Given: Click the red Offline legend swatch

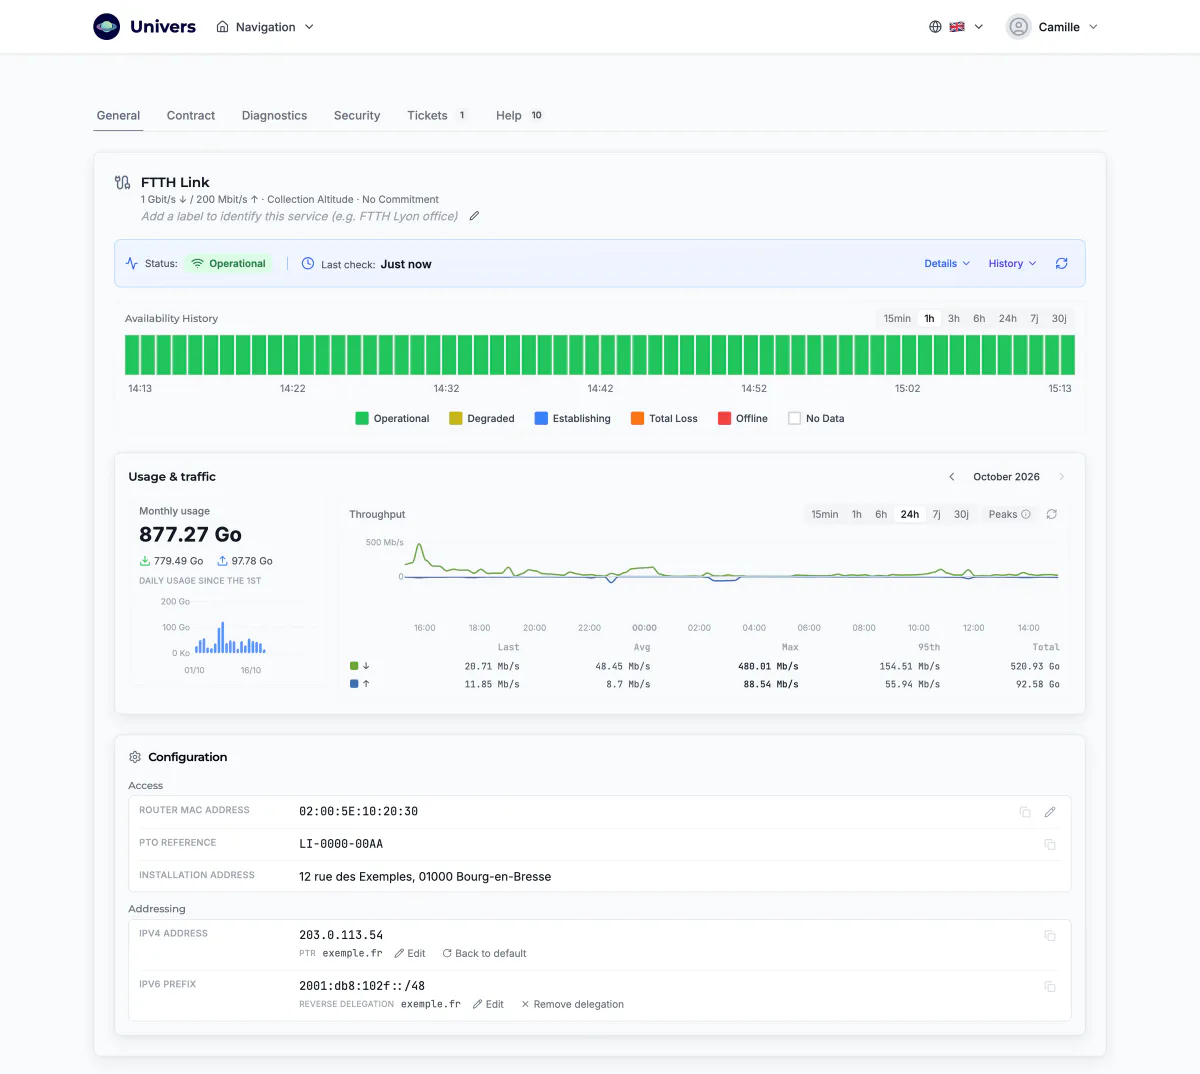Looking at the screenshot, I should 724,419.
